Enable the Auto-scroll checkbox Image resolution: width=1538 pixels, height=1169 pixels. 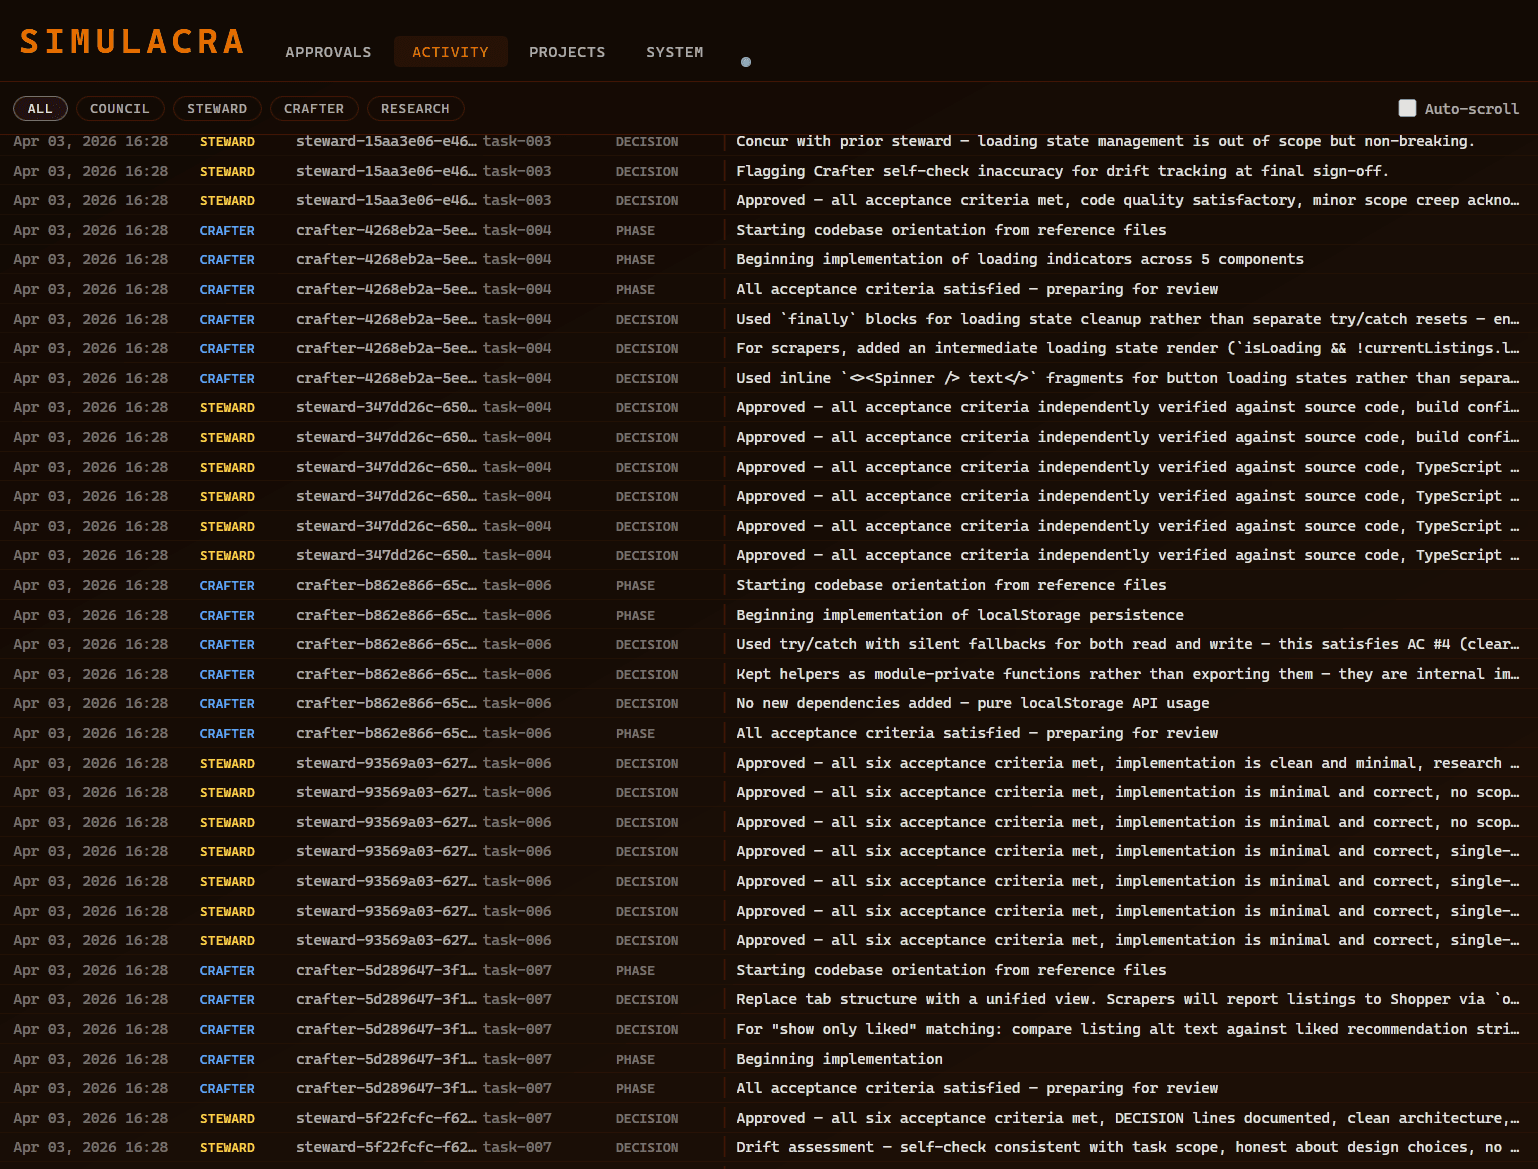1407,108
